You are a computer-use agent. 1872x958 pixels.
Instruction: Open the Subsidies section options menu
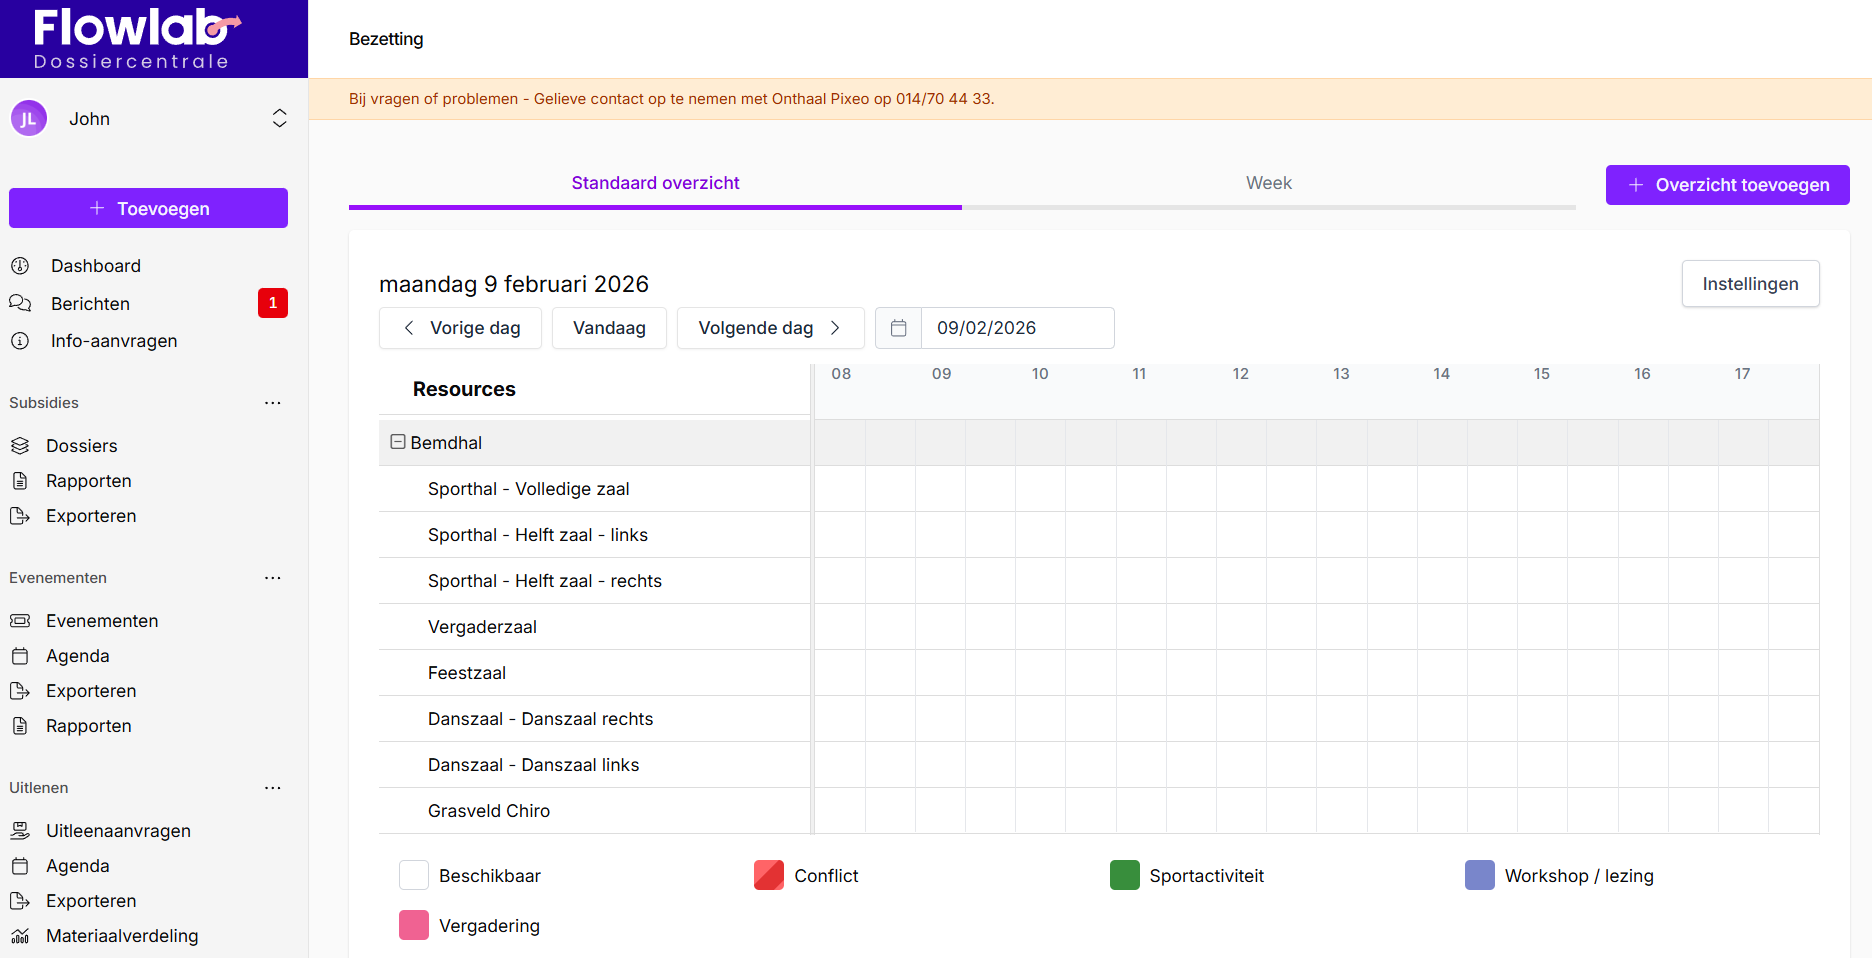(x=272, y=403)
